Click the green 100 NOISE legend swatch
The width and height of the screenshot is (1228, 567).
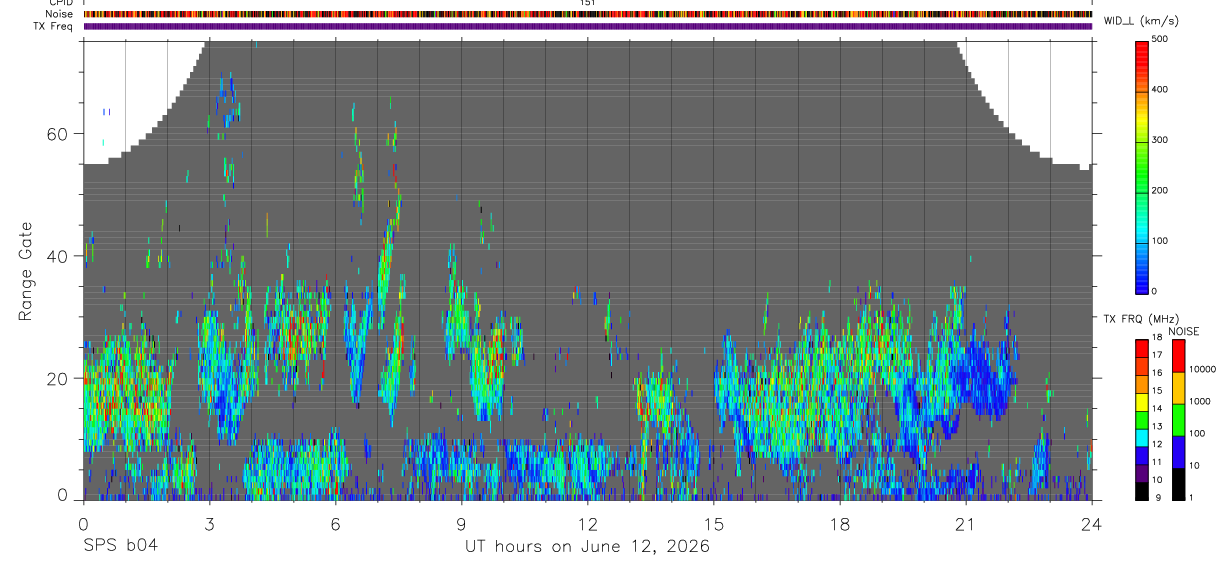pos(1179,420)
